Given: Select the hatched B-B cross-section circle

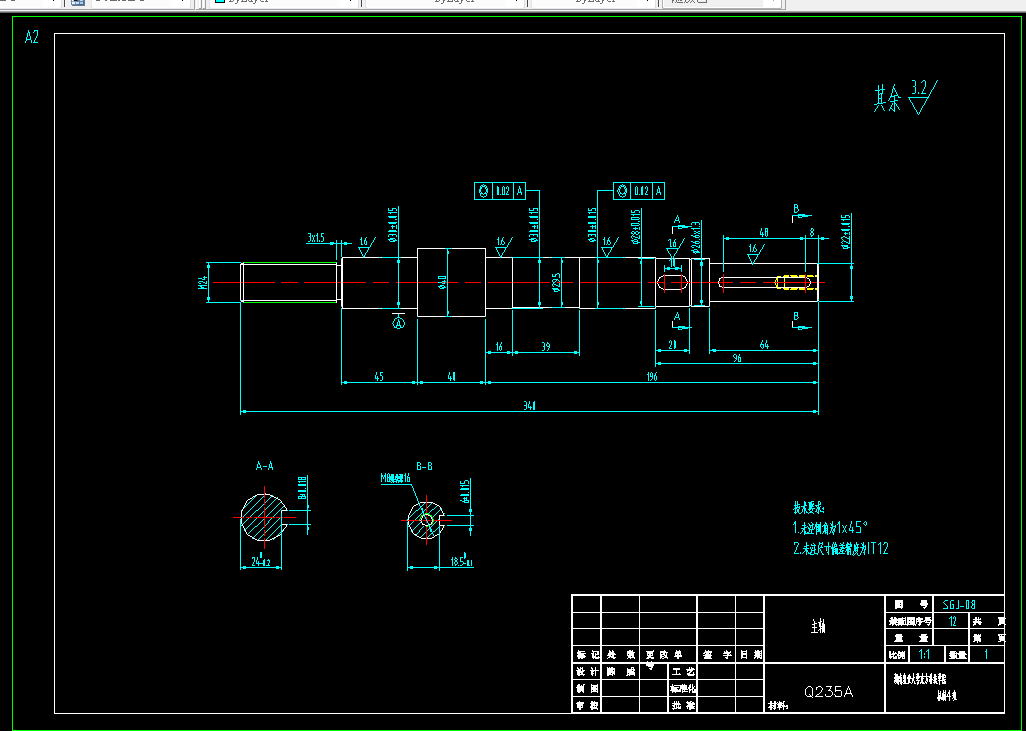Looking at the screenshot, I should [425, 520].
